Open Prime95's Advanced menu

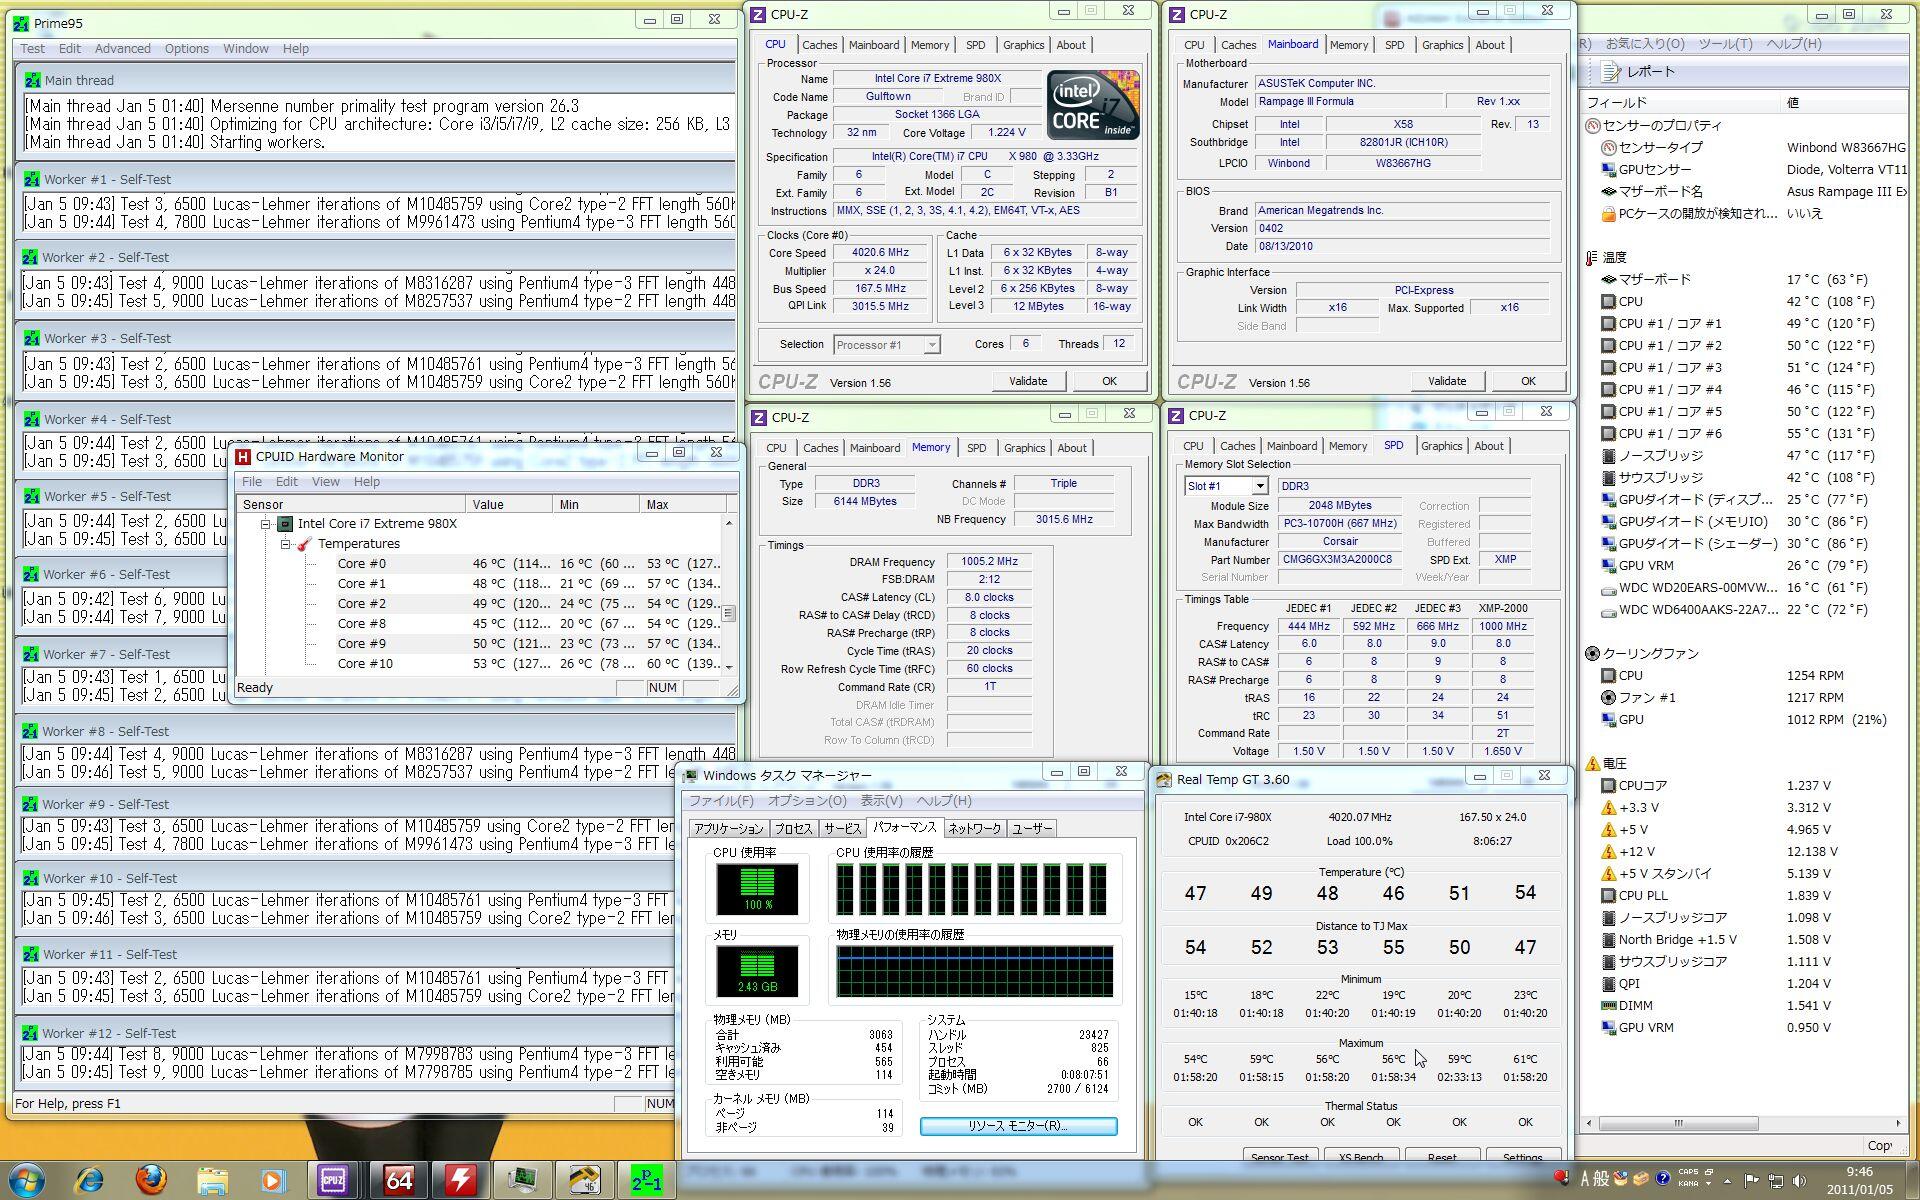click(x=122, y=48)
